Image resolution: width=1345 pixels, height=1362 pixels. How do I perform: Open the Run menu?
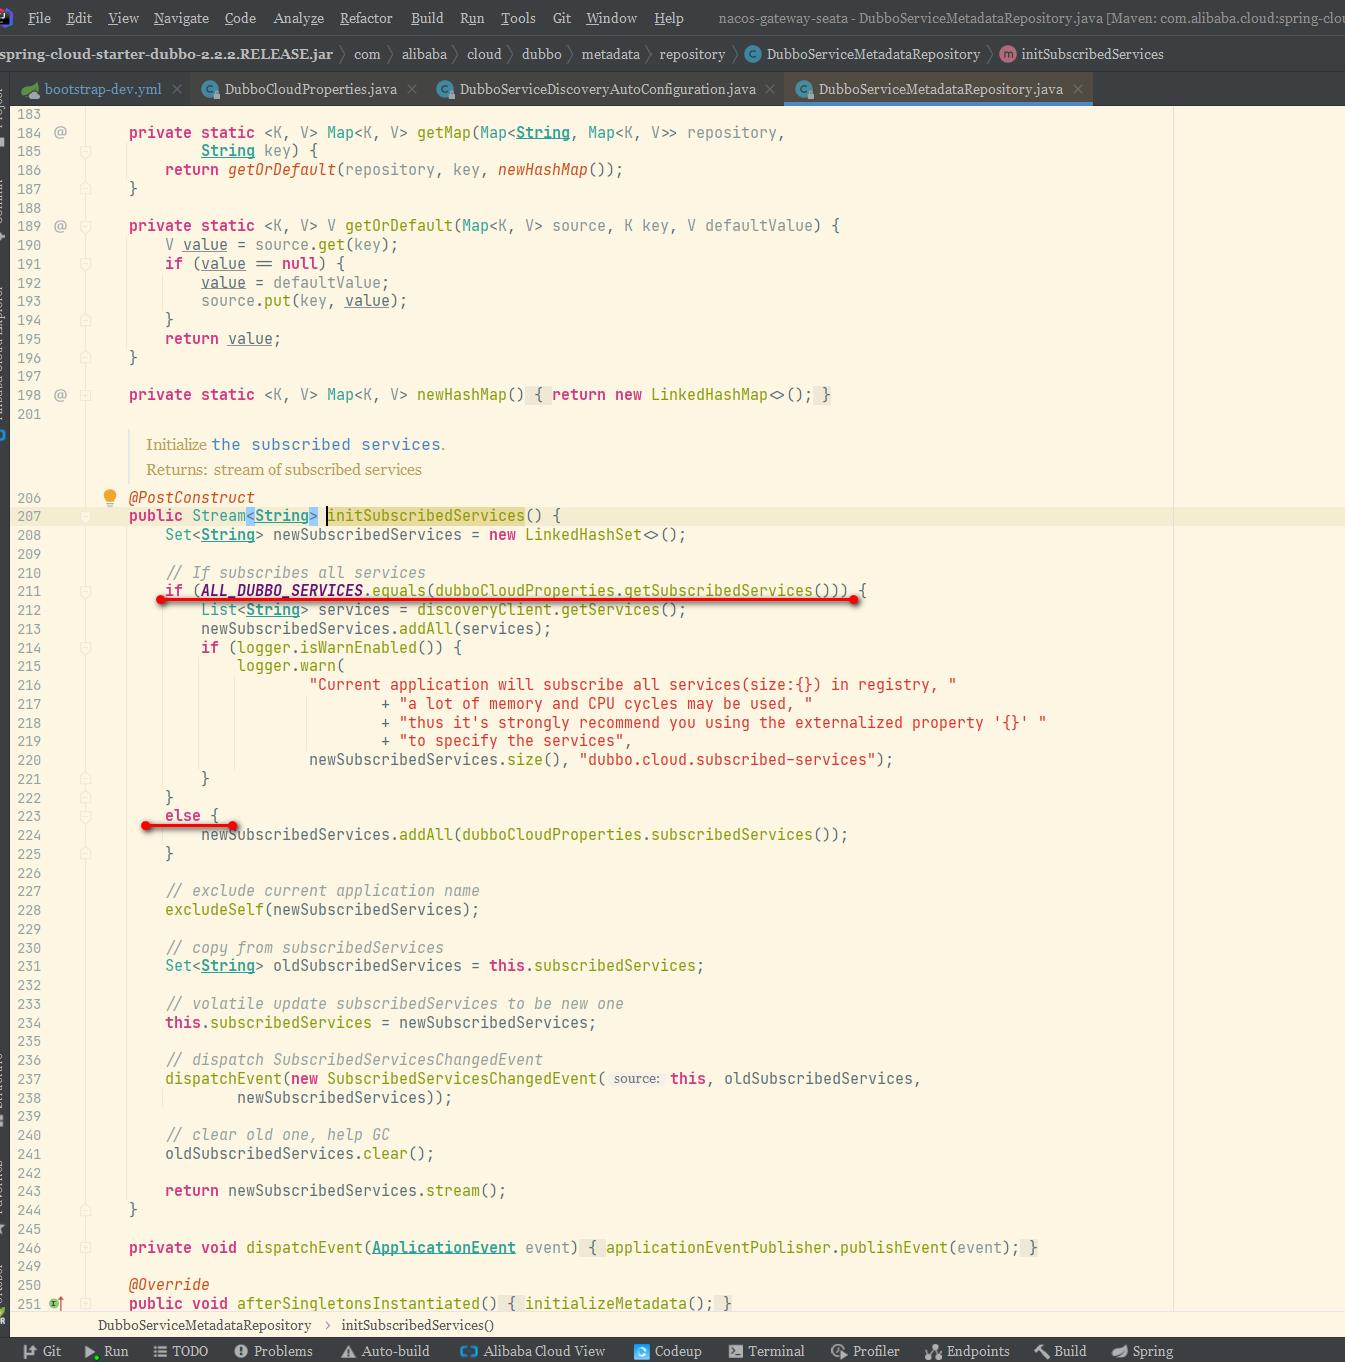pos(472,18)
